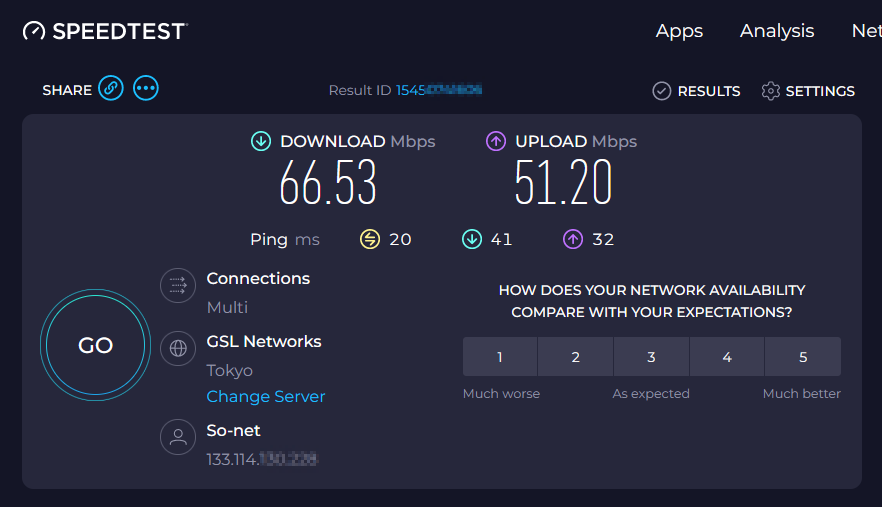This screenshot has height=507, width=882.
Task: Click the Connections heading
Action: click(x=258, y=279)
